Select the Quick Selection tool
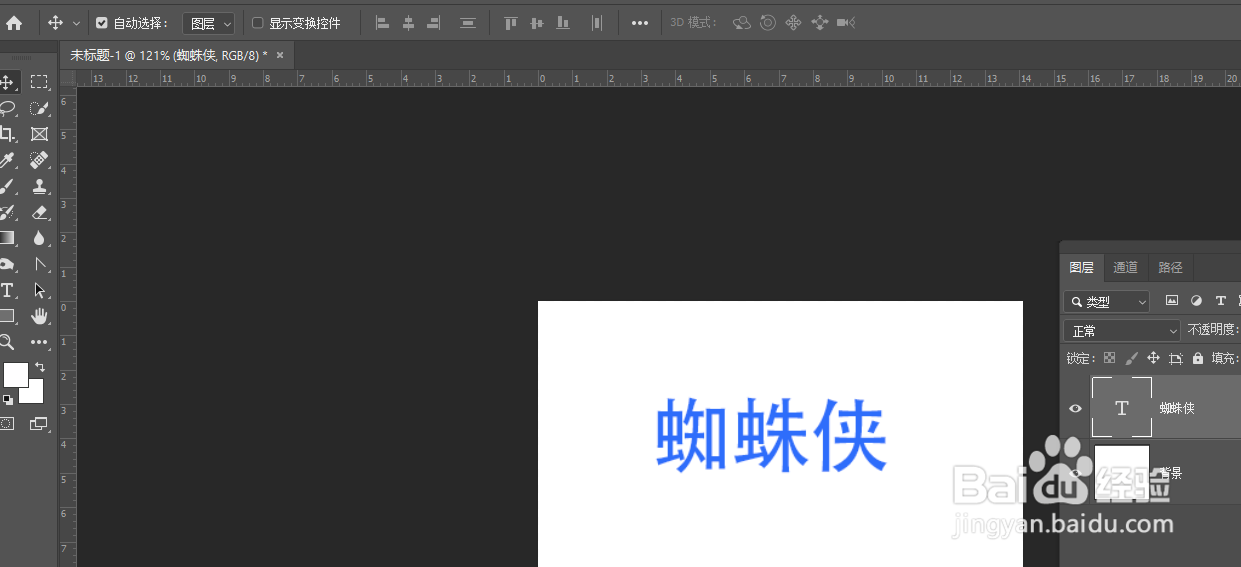1241x567 pixels. 39,108
